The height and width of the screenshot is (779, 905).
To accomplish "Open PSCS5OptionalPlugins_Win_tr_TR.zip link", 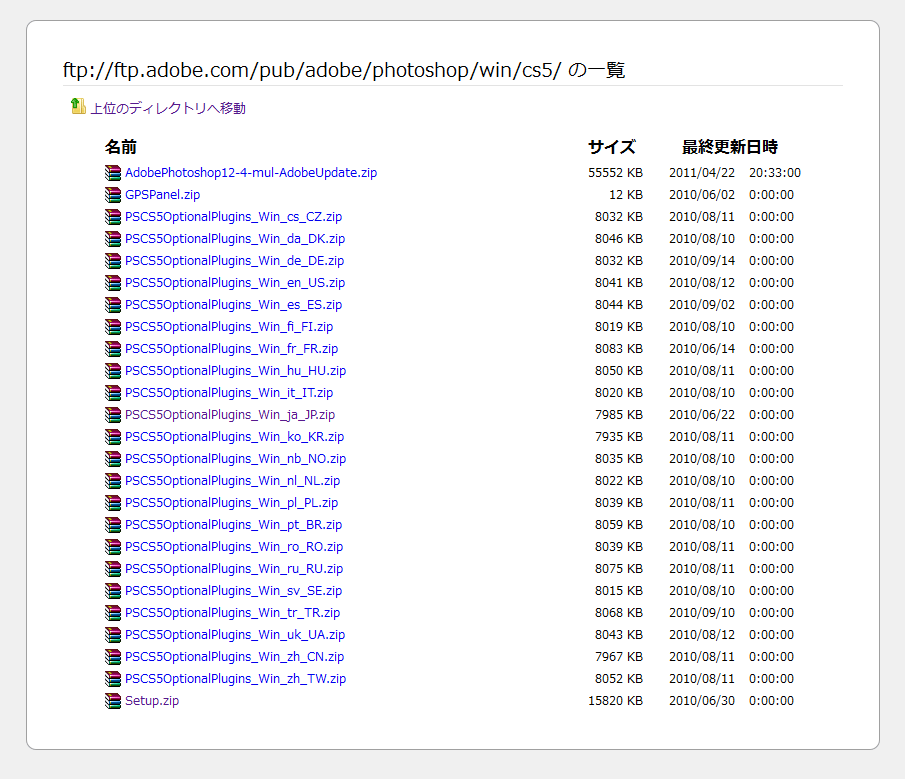I will pyautogui.click(x=233, y=611).
